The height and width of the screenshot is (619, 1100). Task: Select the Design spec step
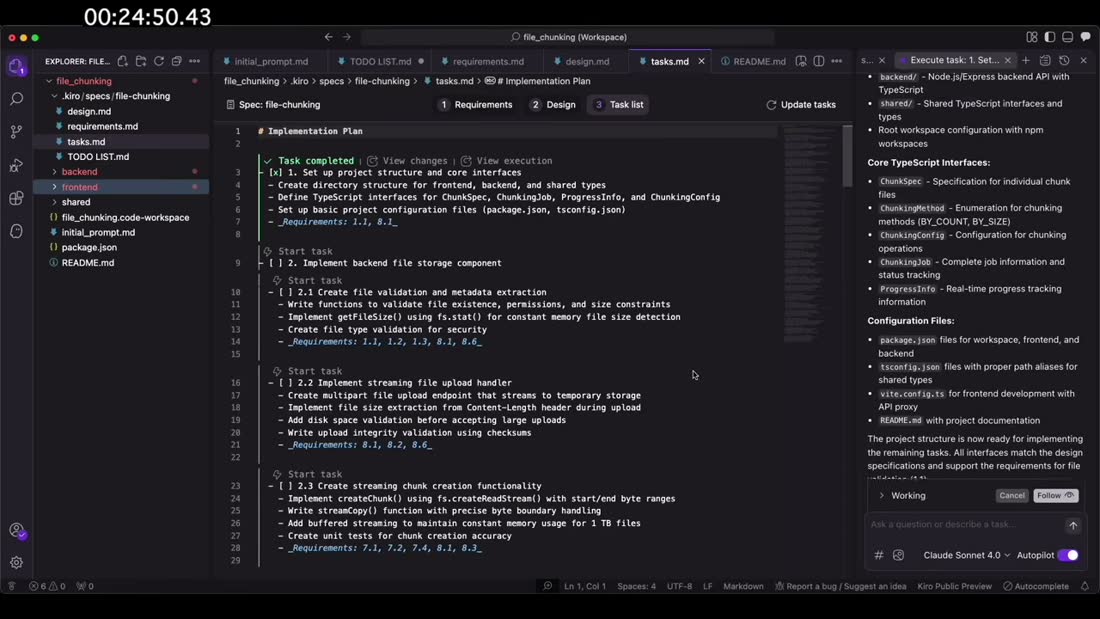pyautogui.click(x=554, y=105)
